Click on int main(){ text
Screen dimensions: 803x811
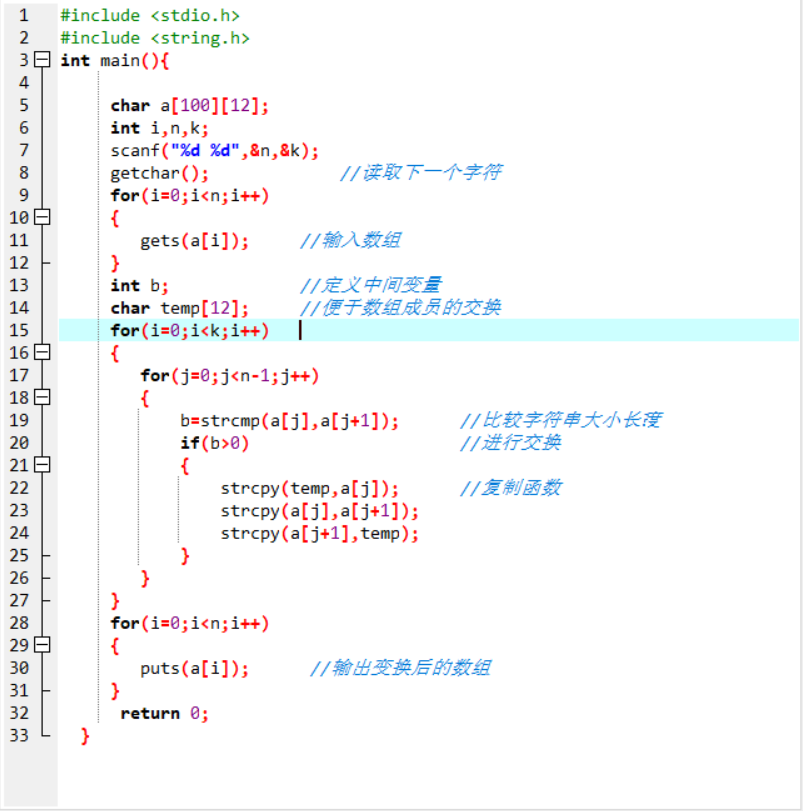114,61
